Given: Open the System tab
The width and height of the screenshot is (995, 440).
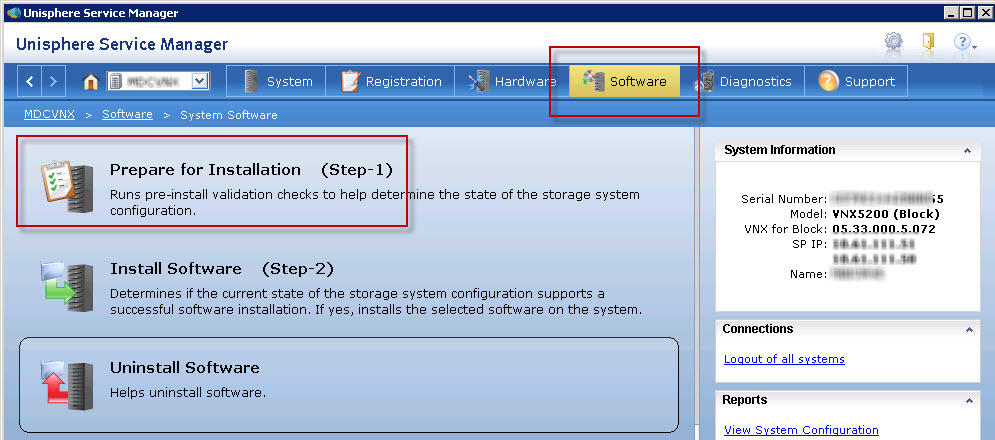Looking at the screenshot, I should point(278,81).
